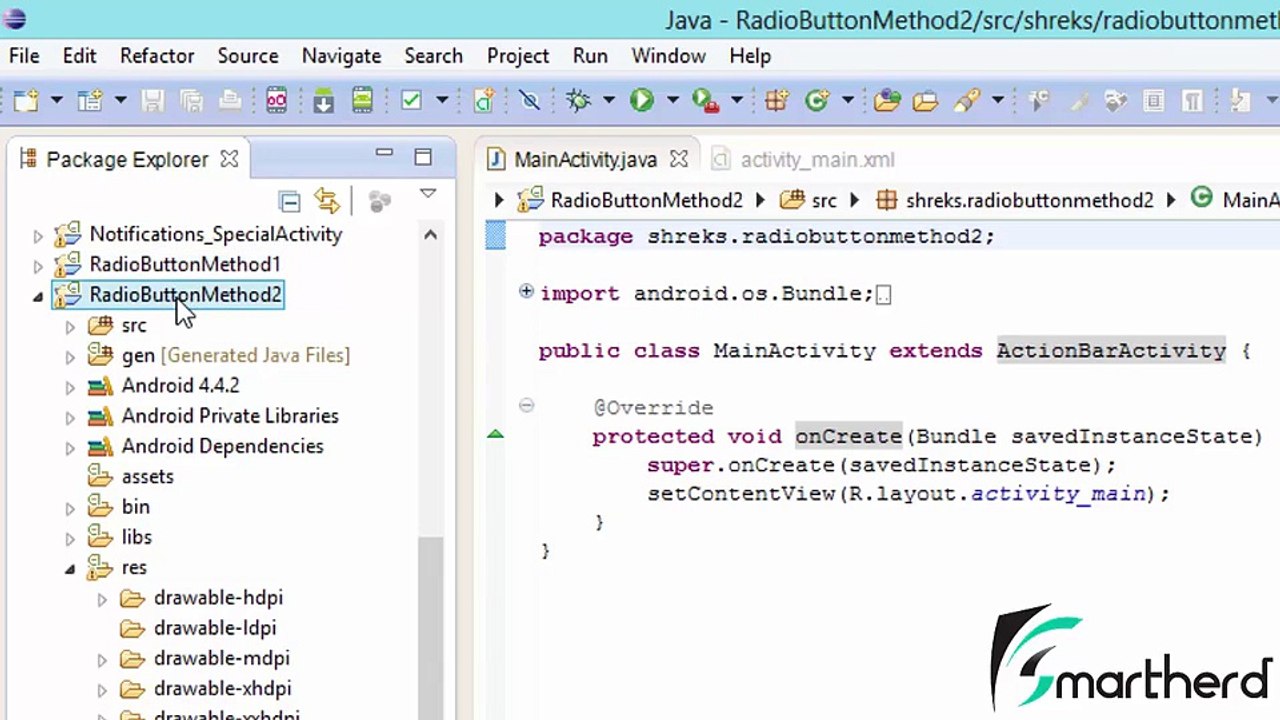The width and height of the screenshot is (1280, 720).
Task: Open the Navigate menu
Action: 341,56
